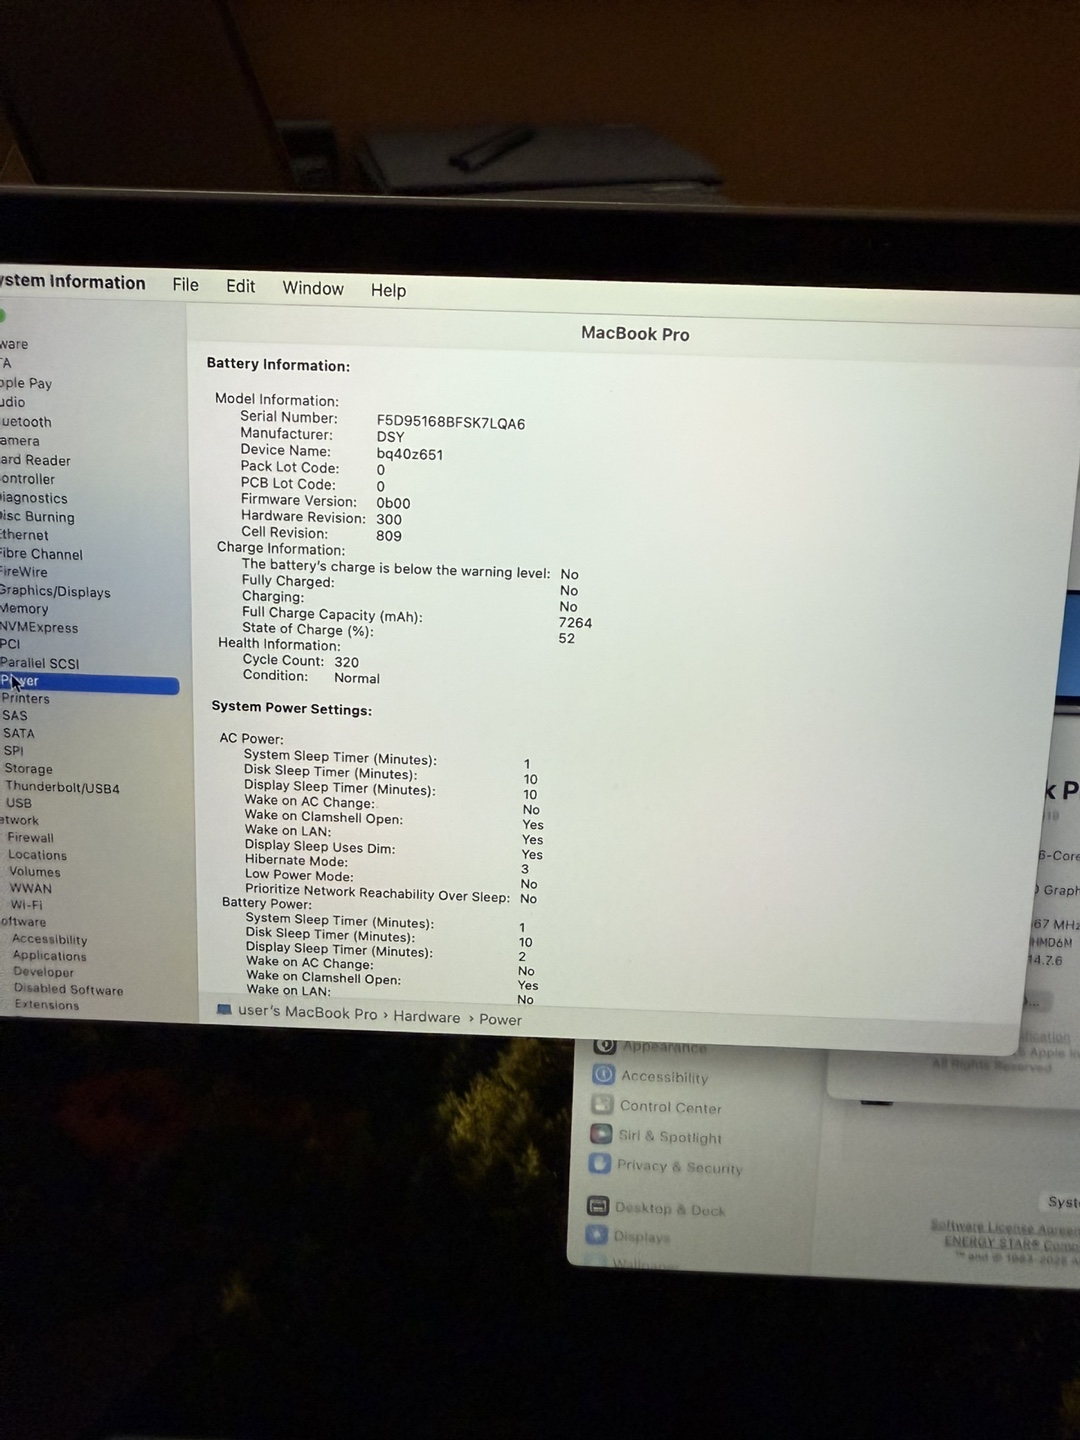Select Developer in the sidebar

[43, 972]
